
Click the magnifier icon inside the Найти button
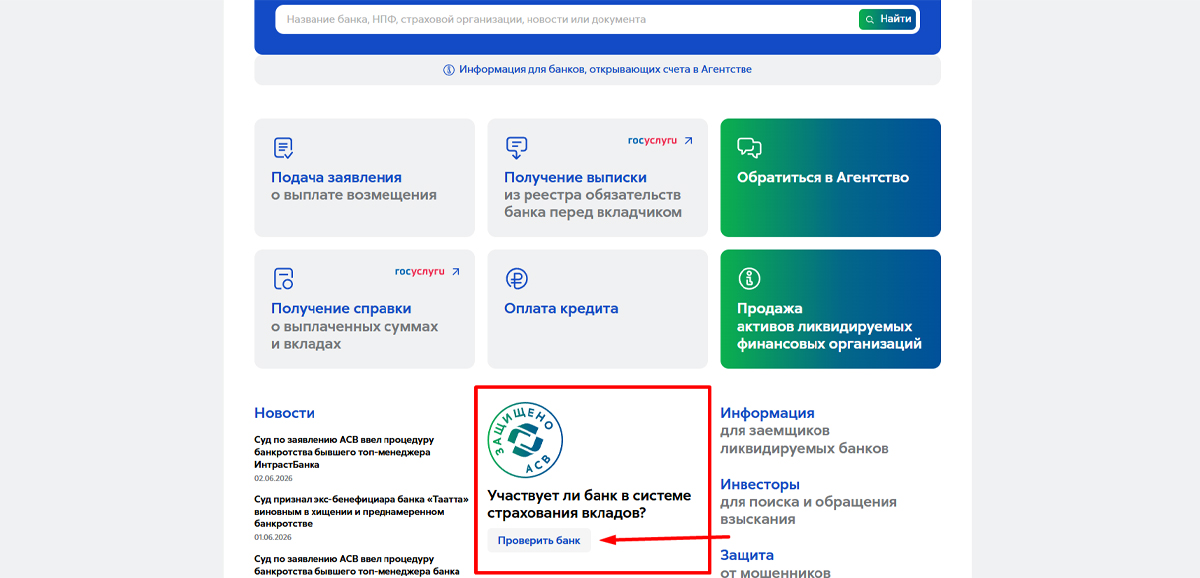pyautogui.click(x=871, y=19)
